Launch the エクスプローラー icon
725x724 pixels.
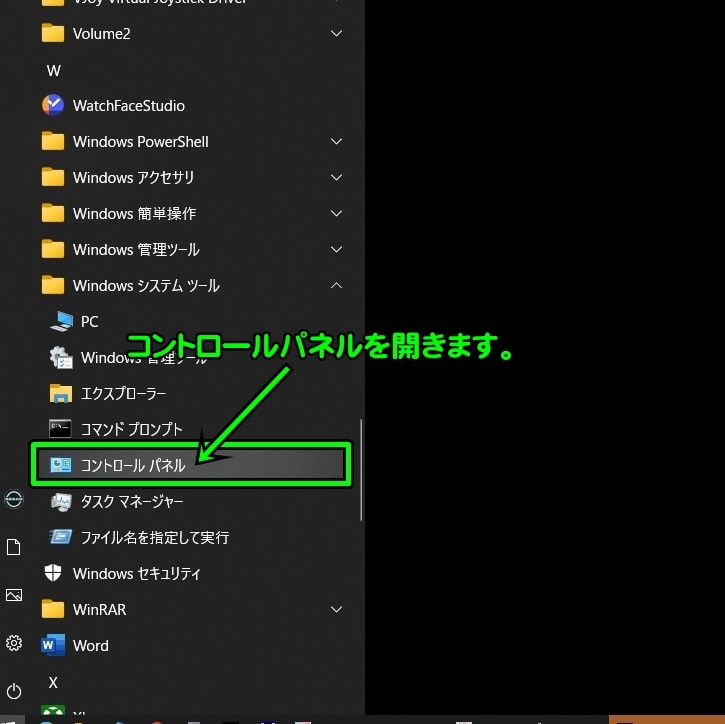(x=61, y=393)
